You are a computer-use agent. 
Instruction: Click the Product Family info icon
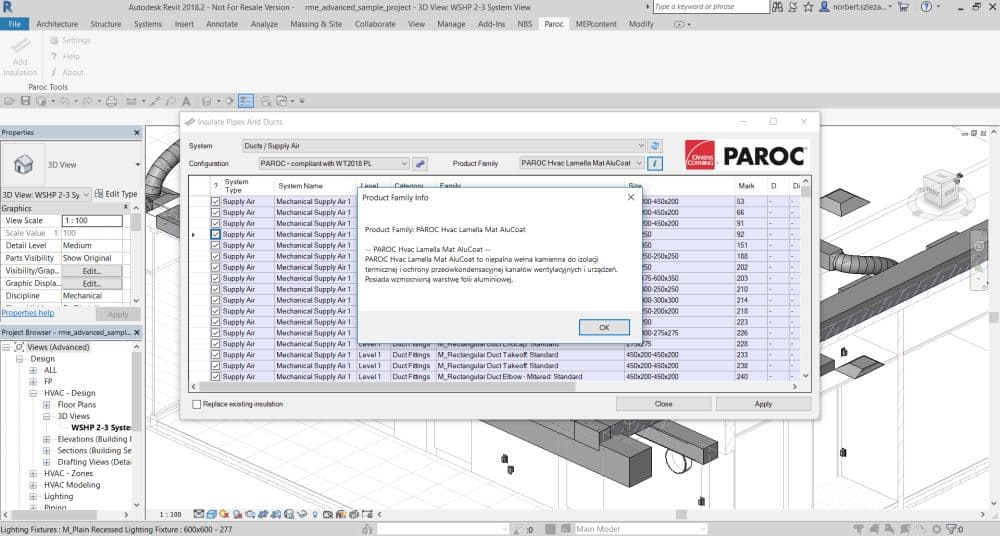(x=655, y=163)
